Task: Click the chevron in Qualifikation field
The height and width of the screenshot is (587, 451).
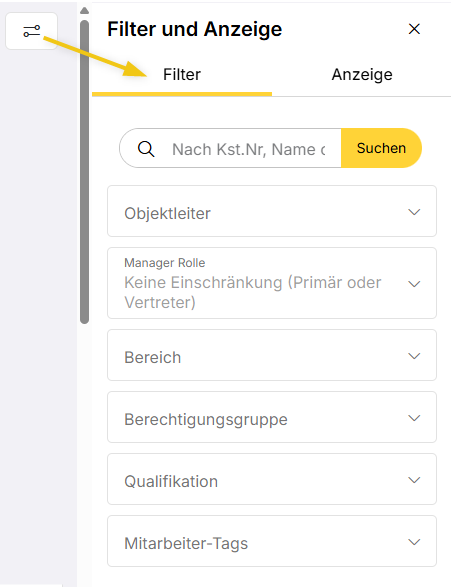Action: point(414,480)
